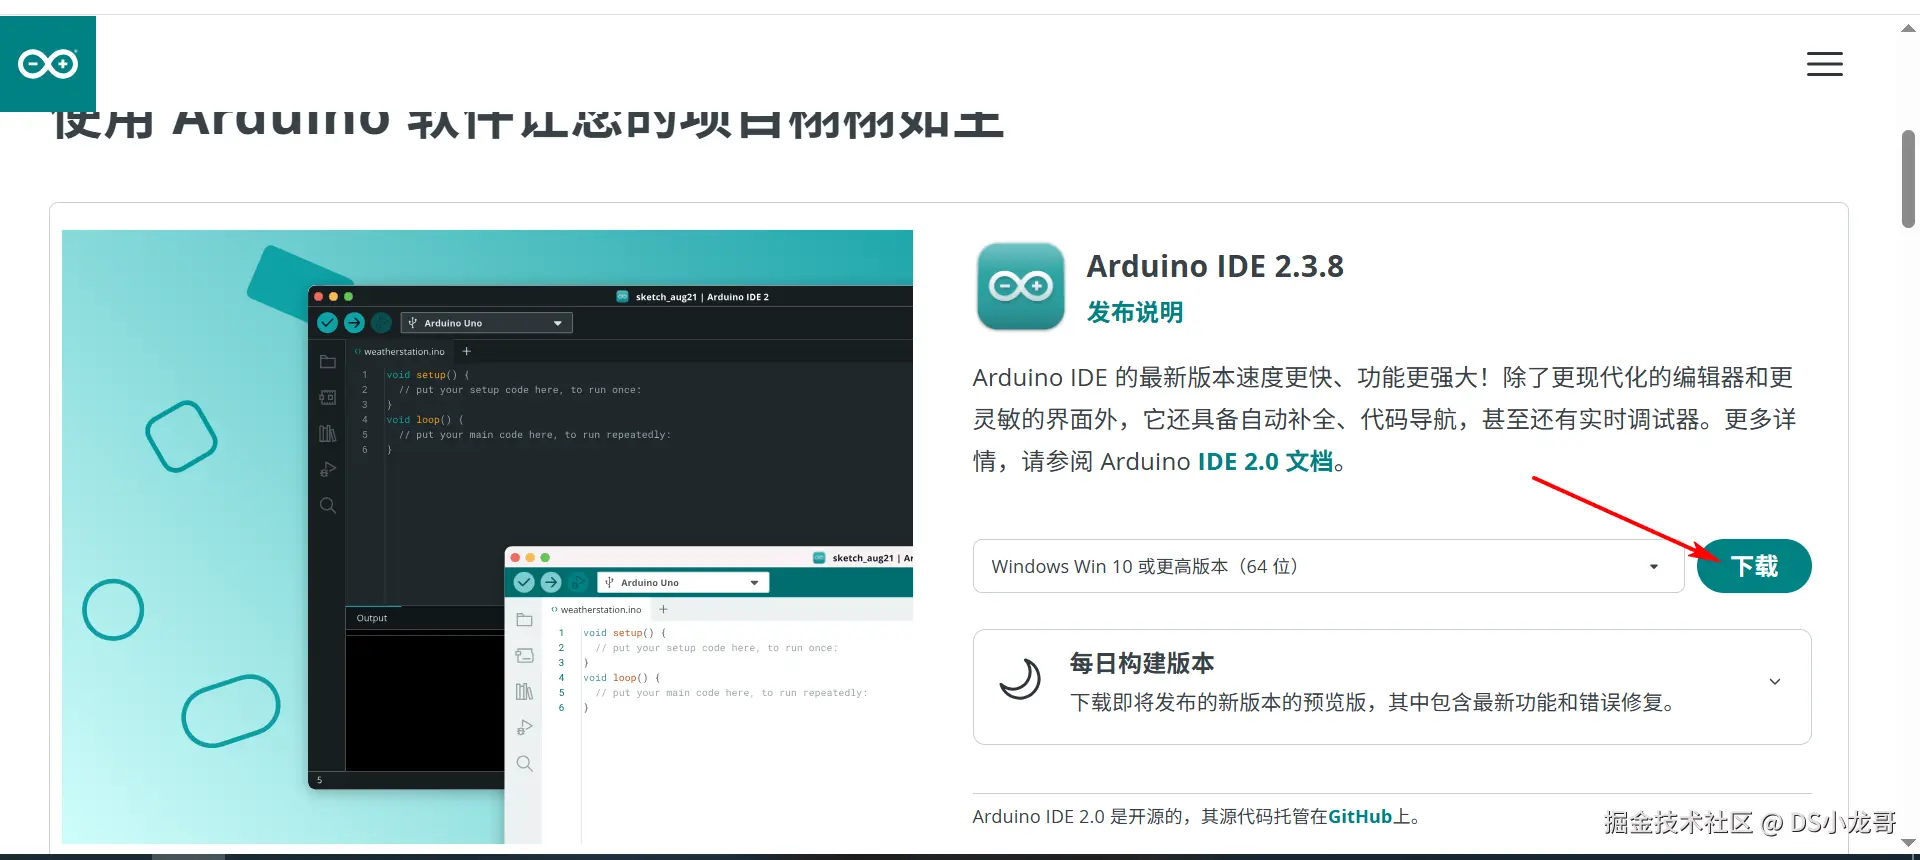Click the Arduino IDE app icon beside the title
Screen dimensions: 1920x860
tap(1020, 286)
